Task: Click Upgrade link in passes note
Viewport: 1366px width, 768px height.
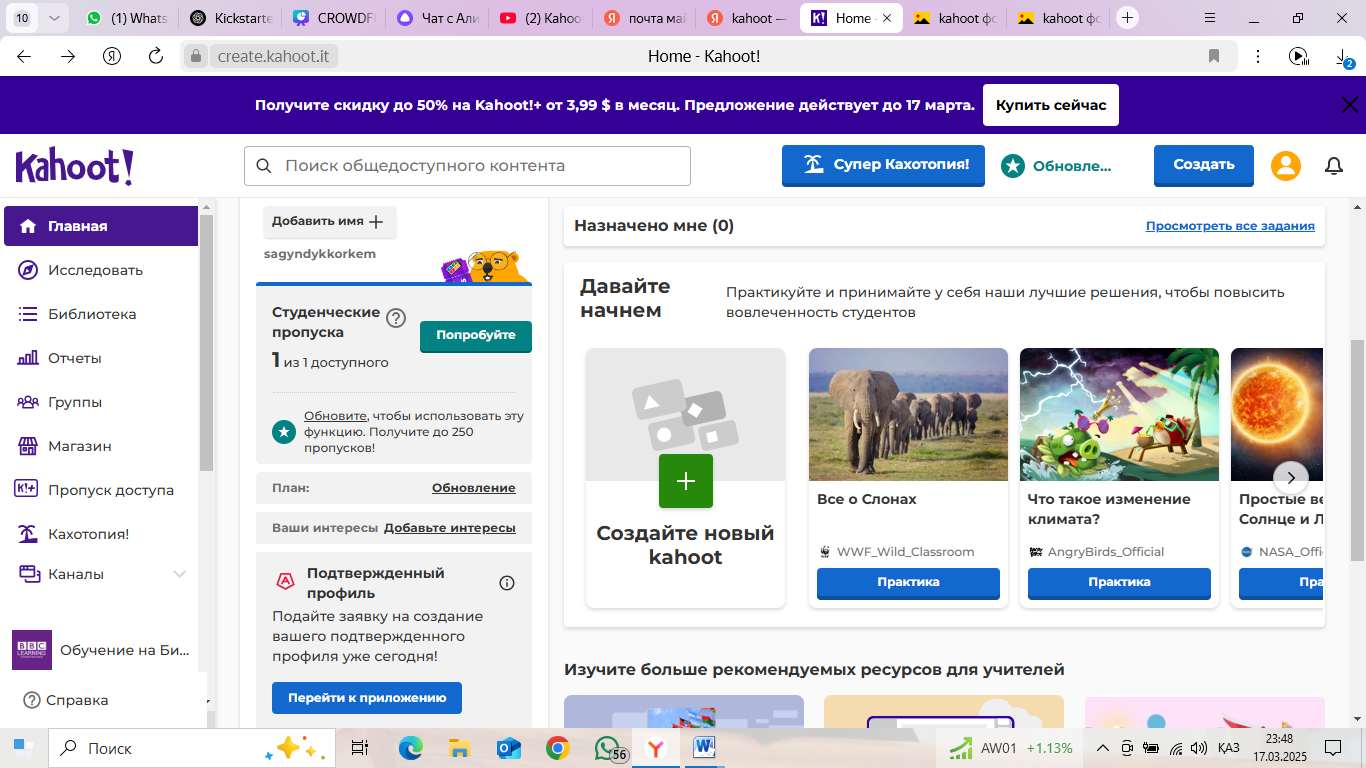Action: (336, 416)
